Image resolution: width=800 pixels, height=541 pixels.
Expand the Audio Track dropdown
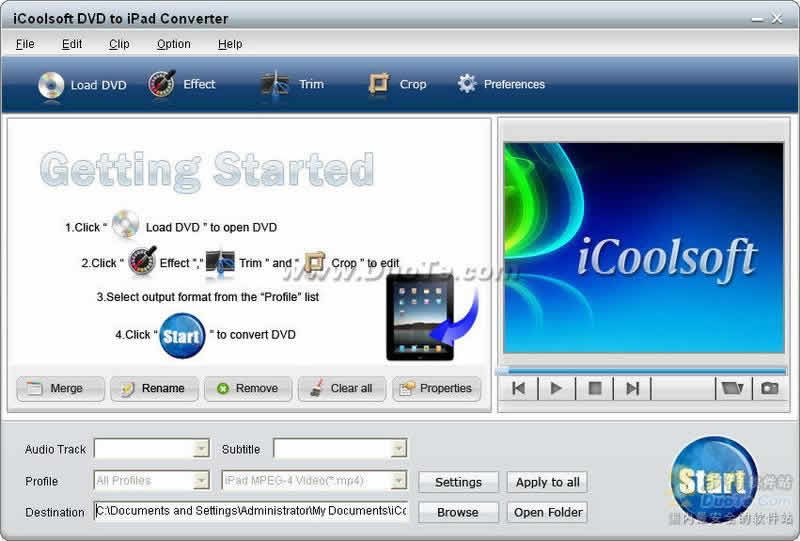(x=201, y=449)
